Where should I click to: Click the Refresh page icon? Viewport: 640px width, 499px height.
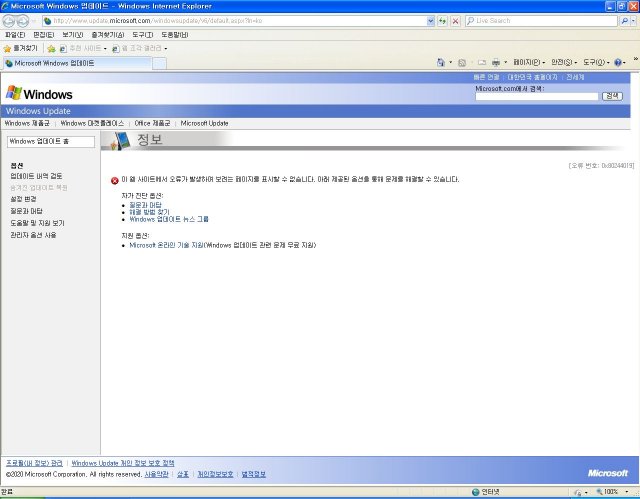[x=442, y=21]
